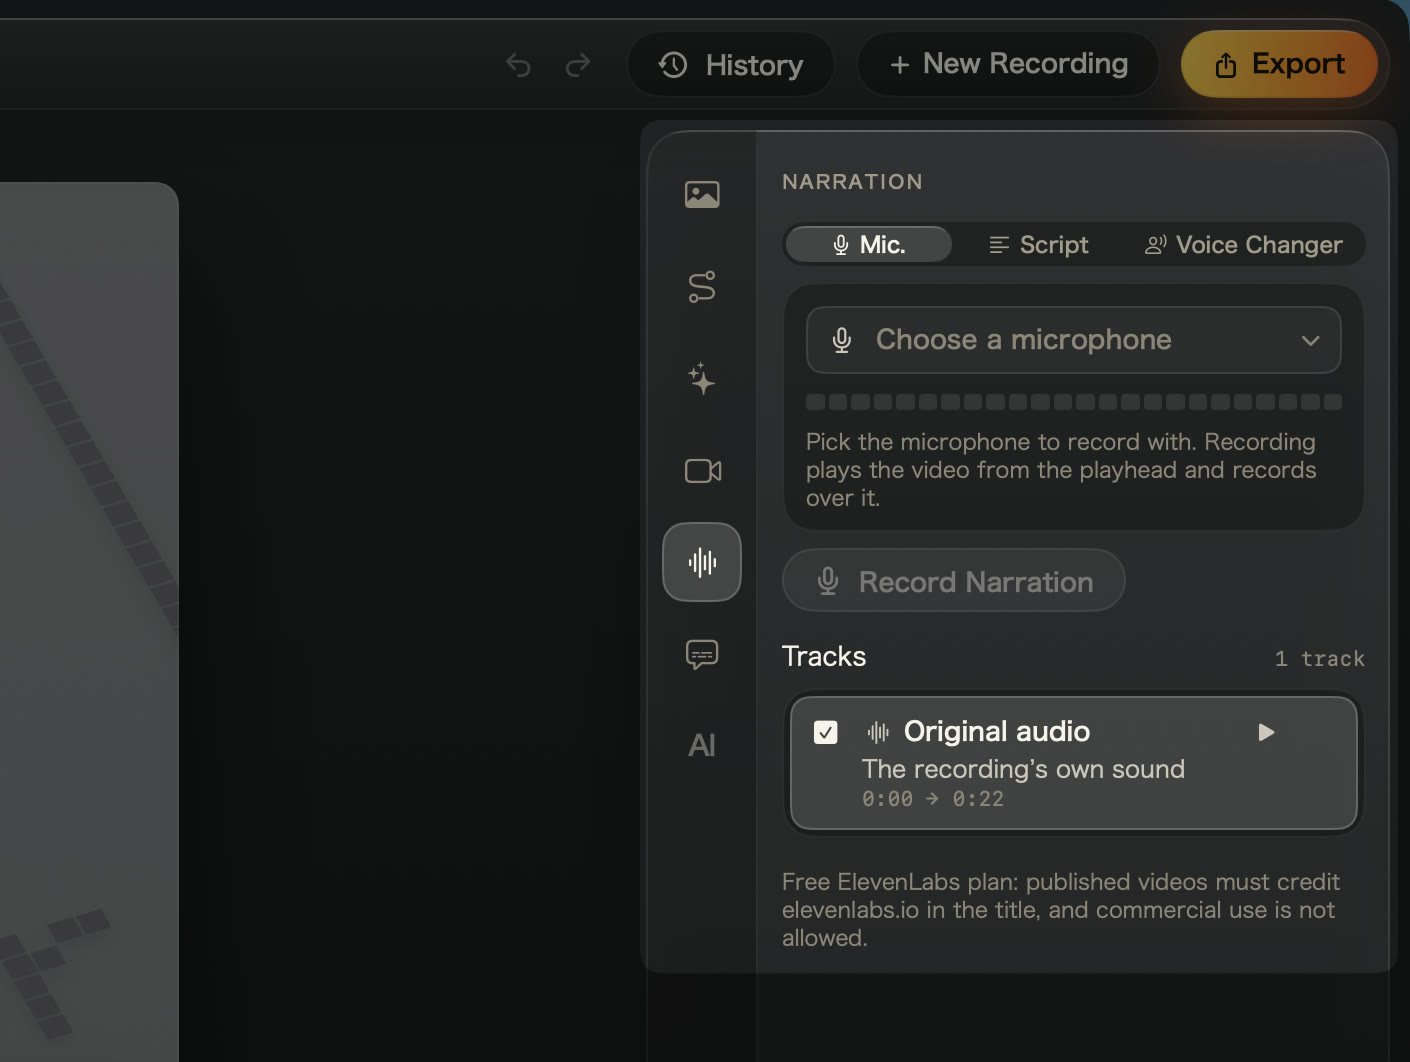Open the captions panel icon
The image size is (1410, 1062).
702,655
